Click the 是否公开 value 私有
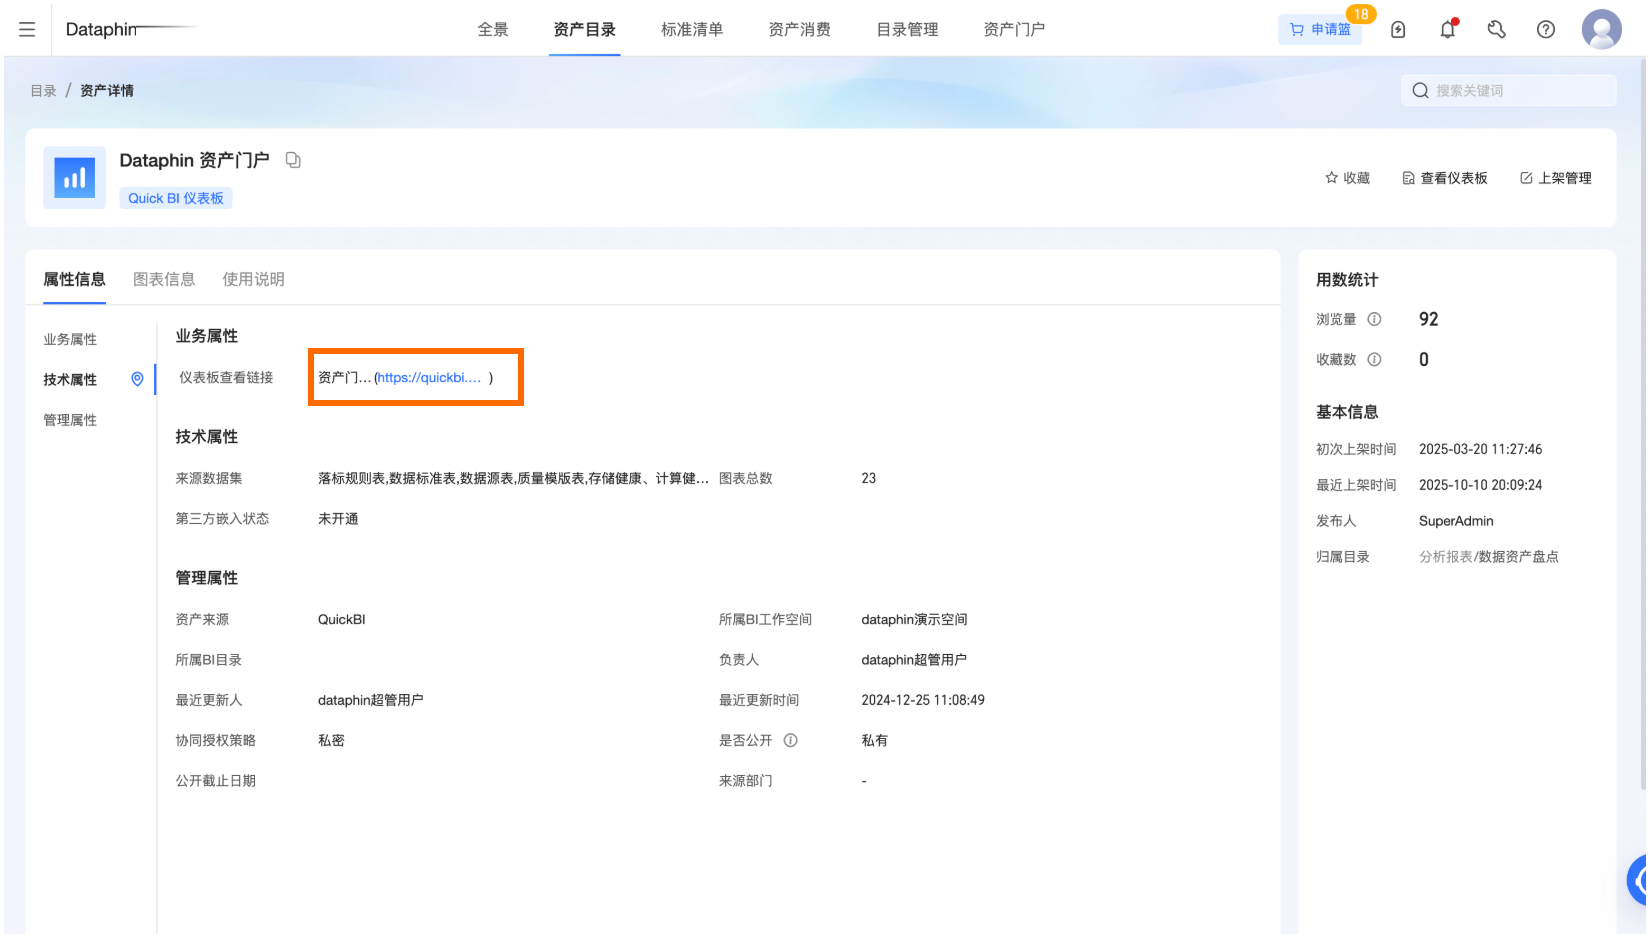Viewport: 1650px width, 938px height. 874,740
